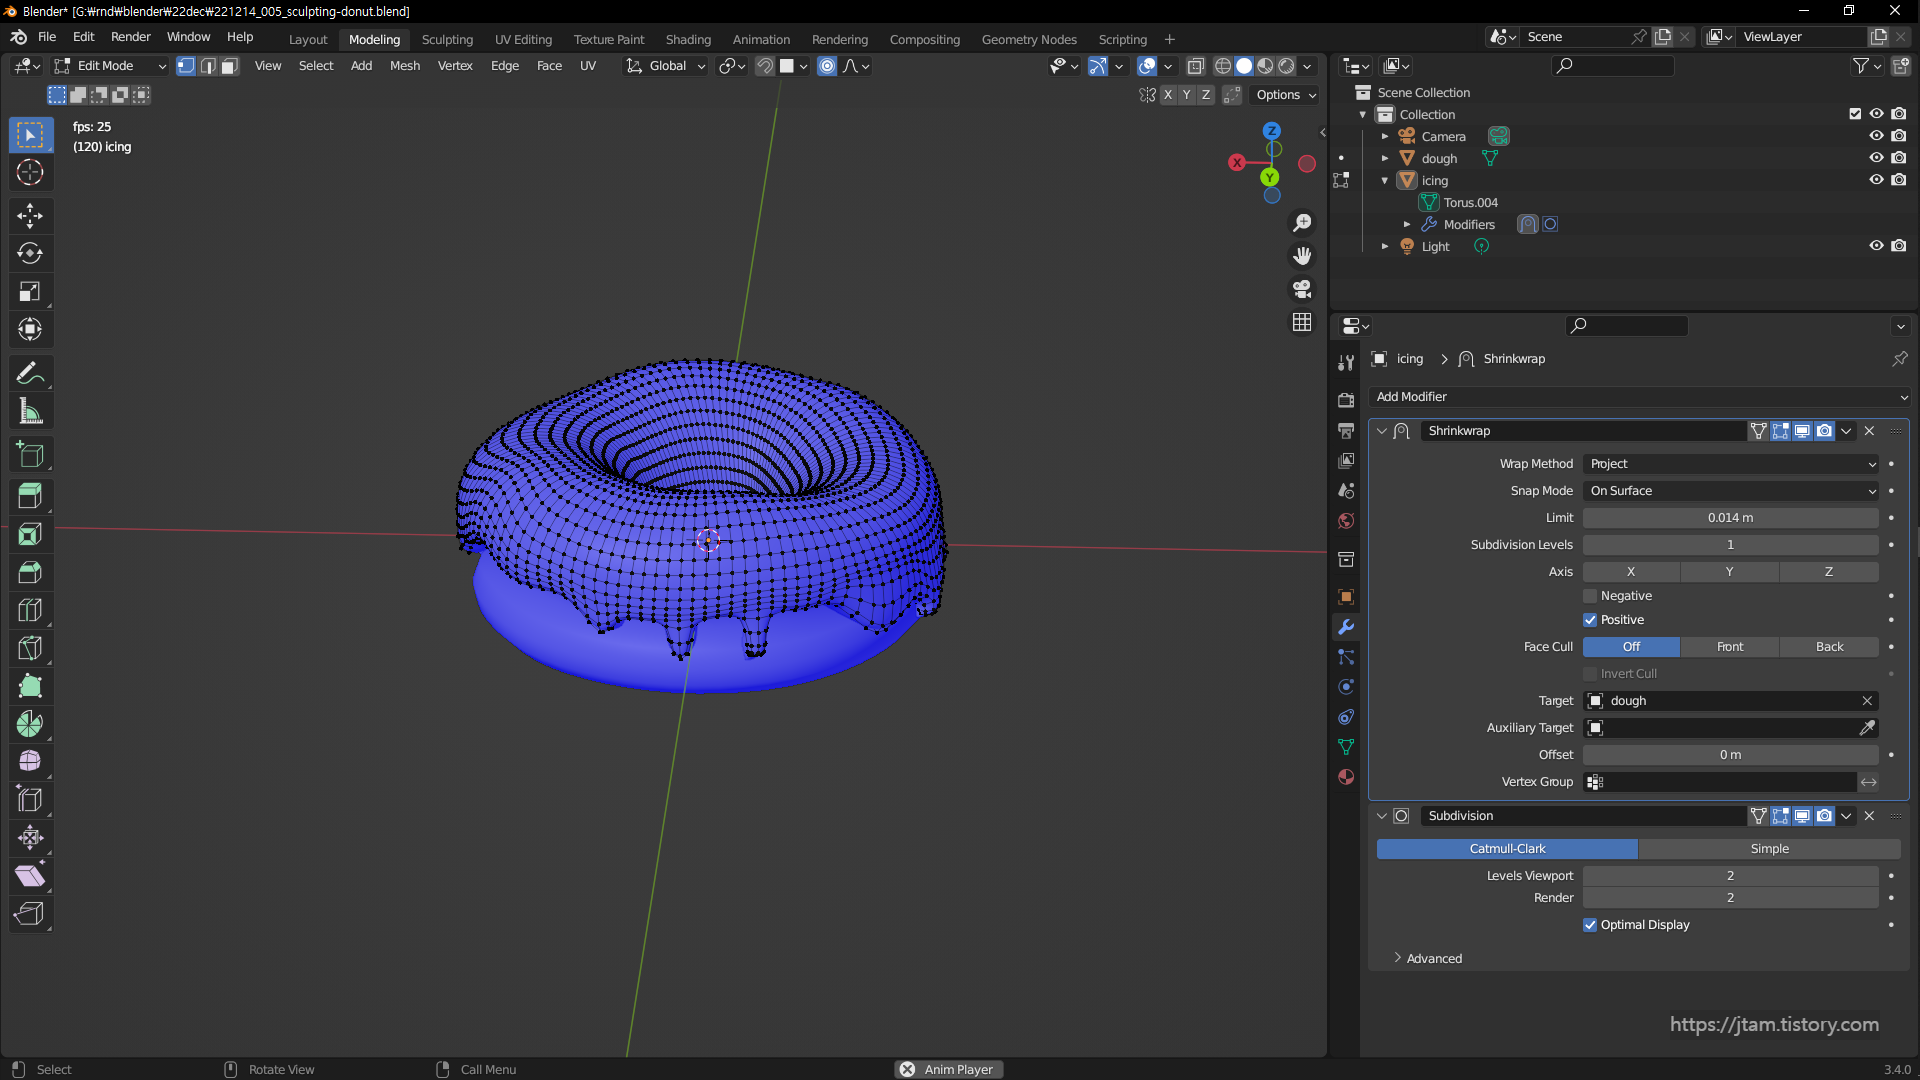
Task: Select the Knife tool
Action: (x=30, y=648)
